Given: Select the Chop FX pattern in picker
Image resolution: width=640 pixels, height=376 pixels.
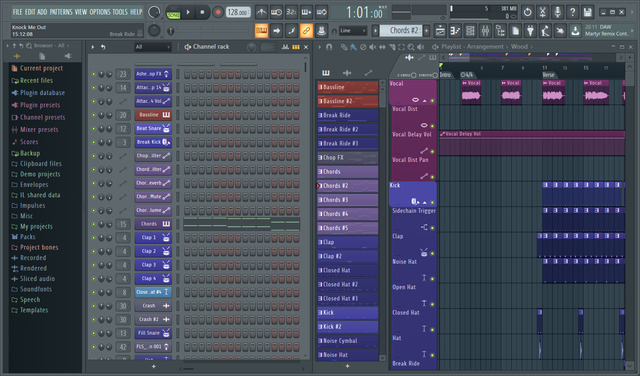Looking at the screenshot, I should pyautogui.click(x=347, y=158).
